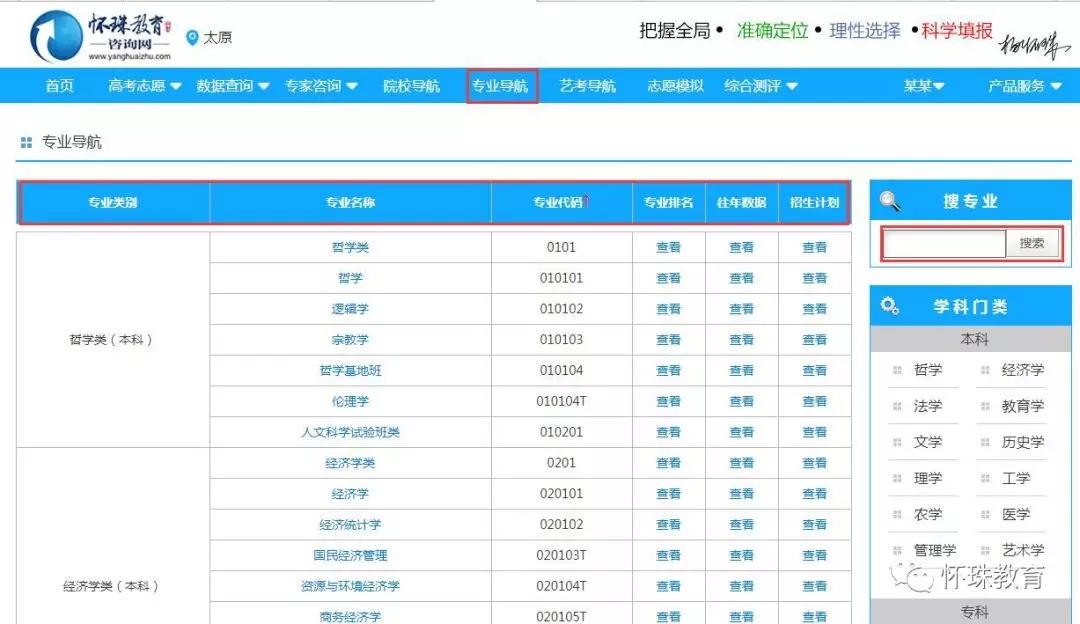Viewport: 1080px width, 624px height.
Task: Go to the 院校导航 menu item
Action: click(x=411, y=86)
